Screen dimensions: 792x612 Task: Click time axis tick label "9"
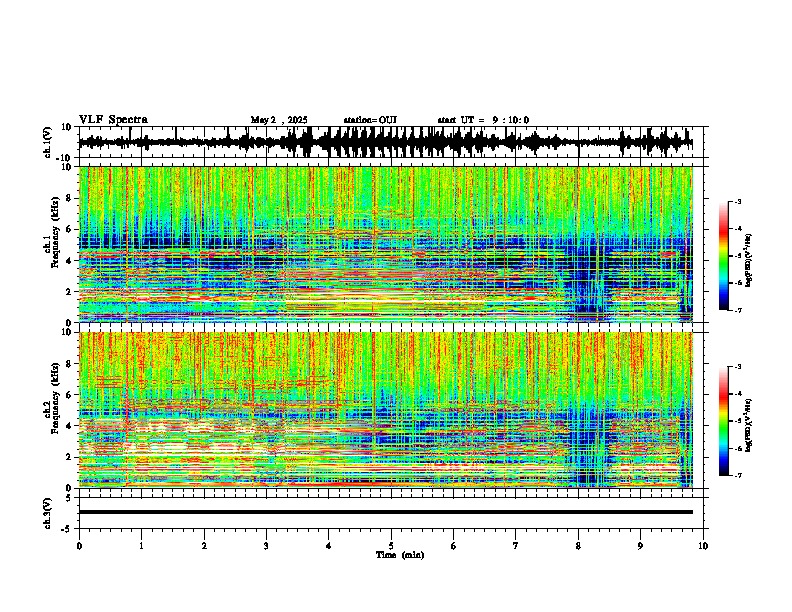[x=640, y=546]
